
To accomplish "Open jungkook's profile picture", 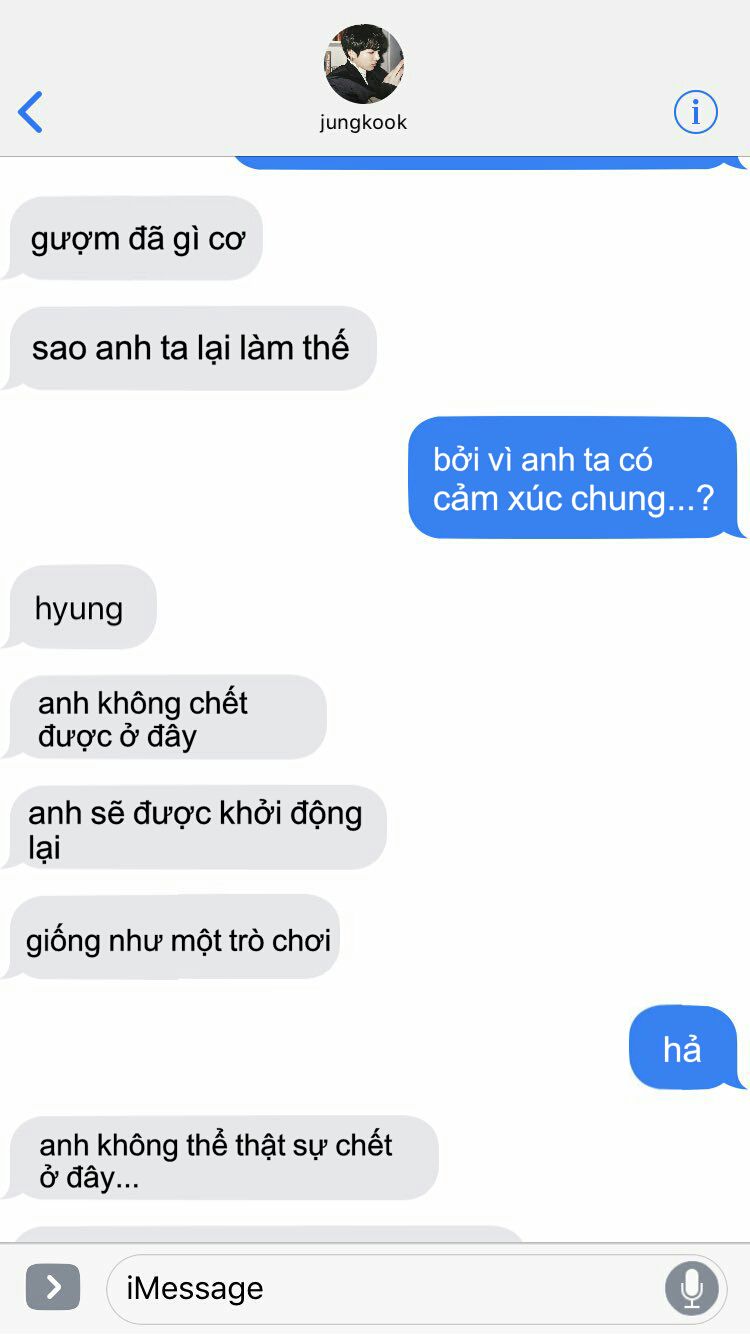I will point(364,64).
